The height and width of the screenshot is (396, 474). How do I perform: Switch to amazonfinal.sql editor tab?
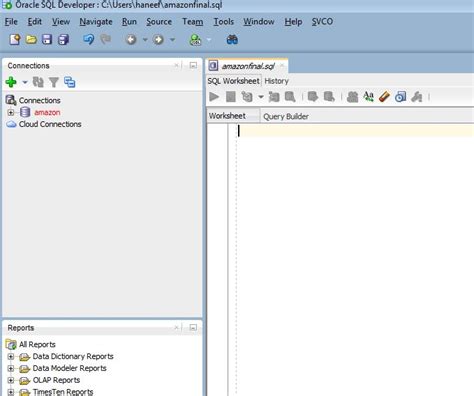coord(248,66)
